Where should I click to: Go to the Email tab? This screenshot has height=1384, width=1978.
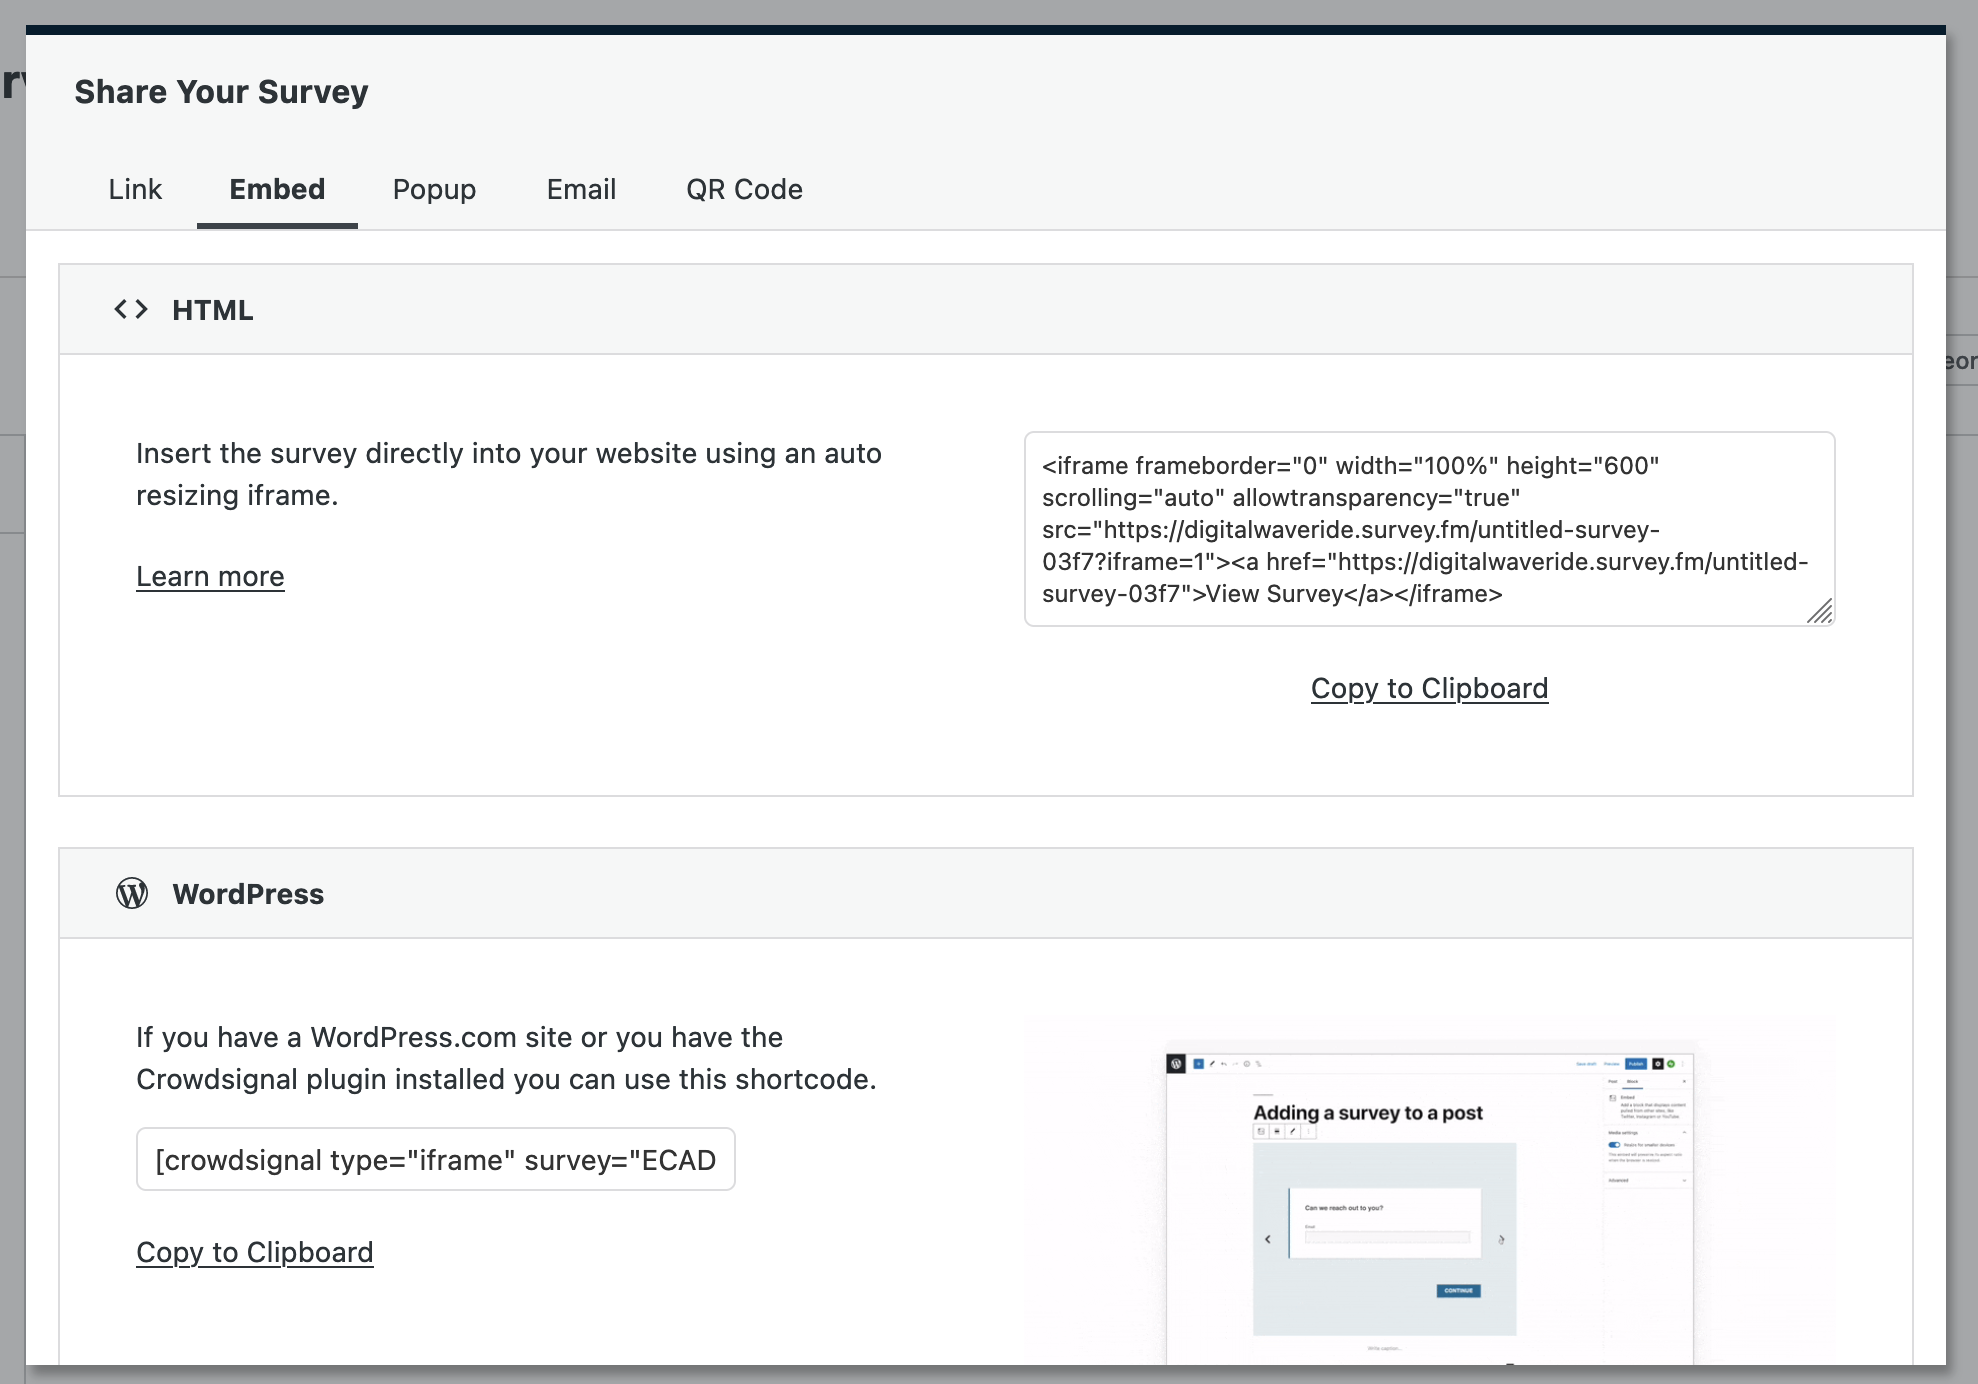pos(581,189)
